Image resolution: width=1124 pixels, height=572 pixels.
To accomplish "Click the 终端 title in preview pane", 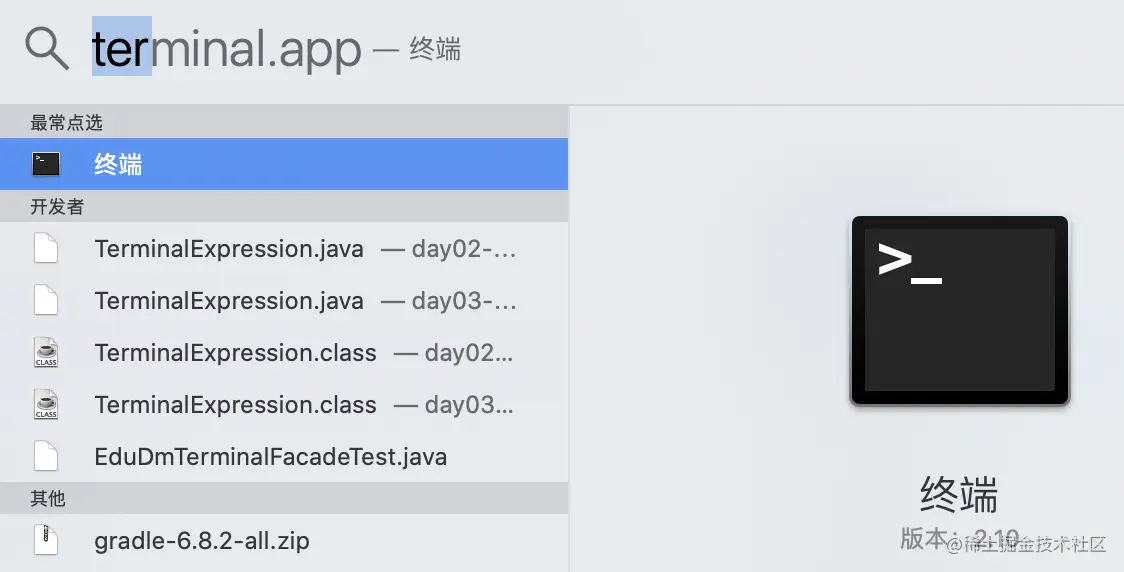I will [959, 494].
